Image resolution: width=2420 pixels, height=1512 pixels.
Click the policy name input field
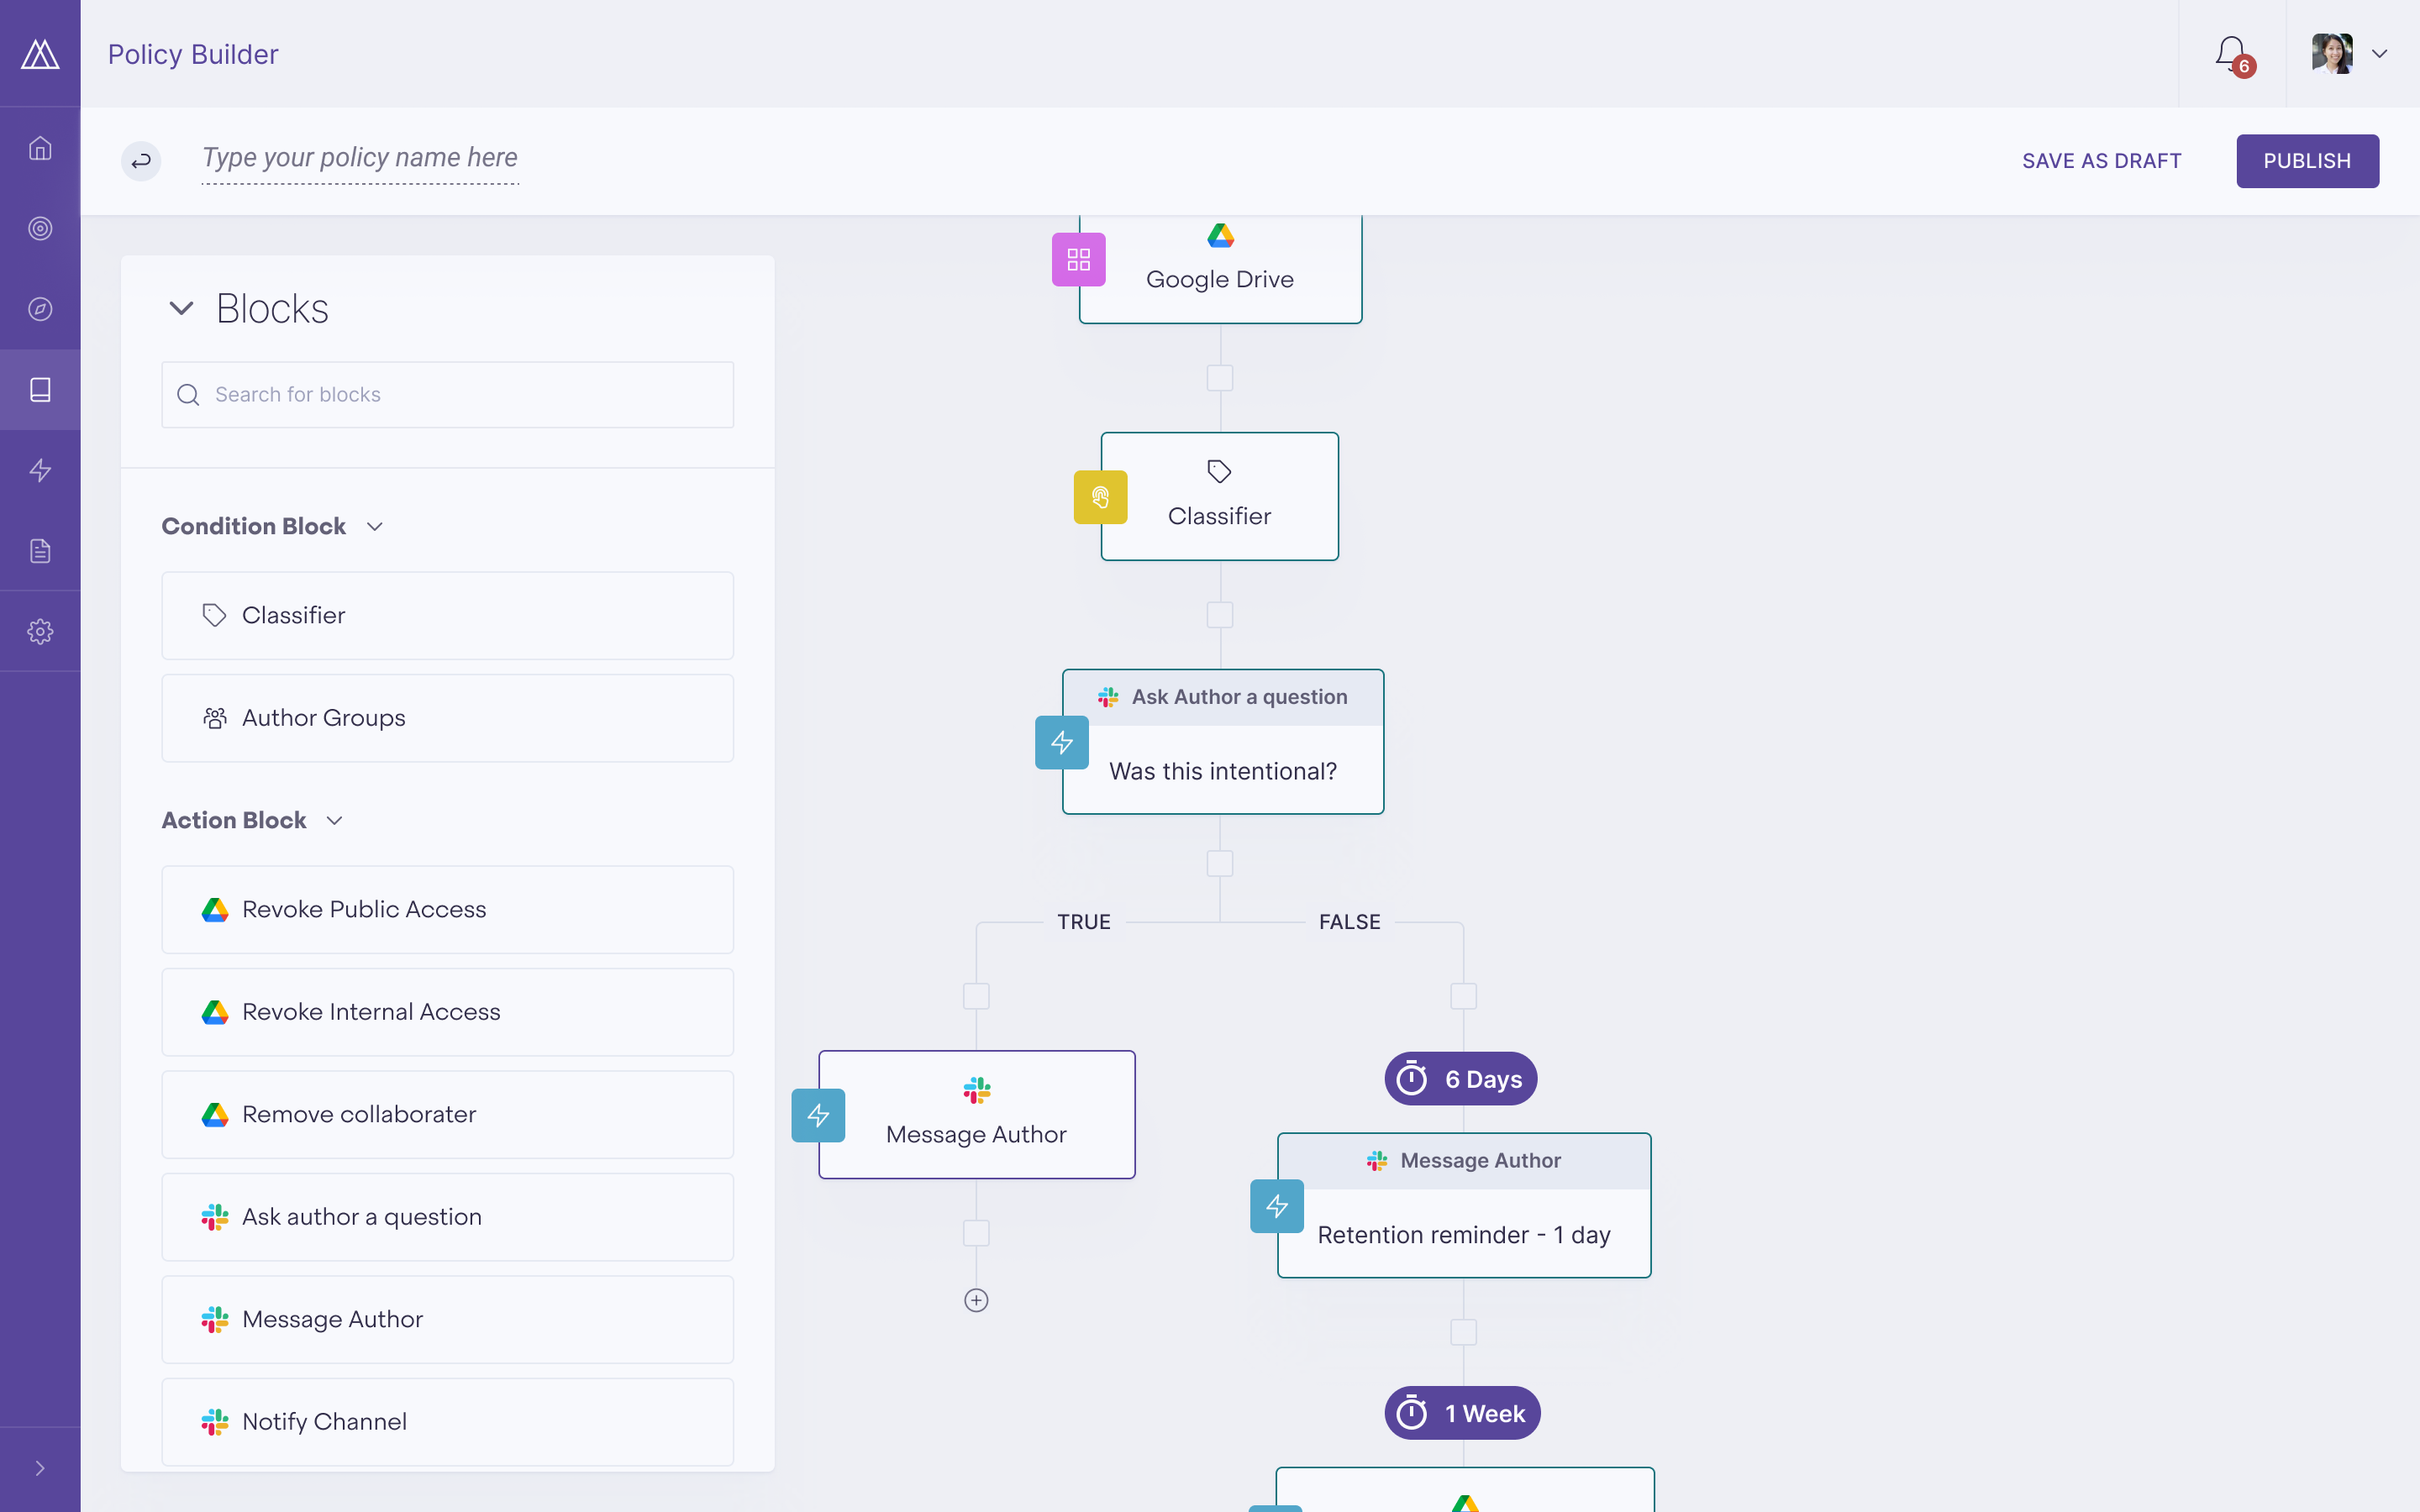[359, 158]
